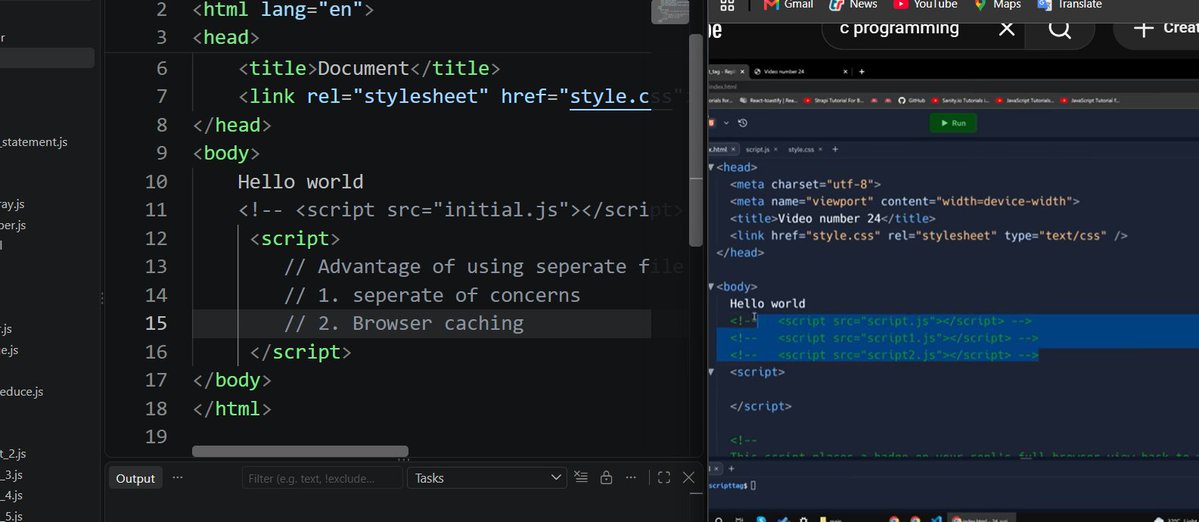Open the browser apps grid icon
The height and width of the screenshot is (522, 1199).
pyautogui.click(x=727, y=5)
